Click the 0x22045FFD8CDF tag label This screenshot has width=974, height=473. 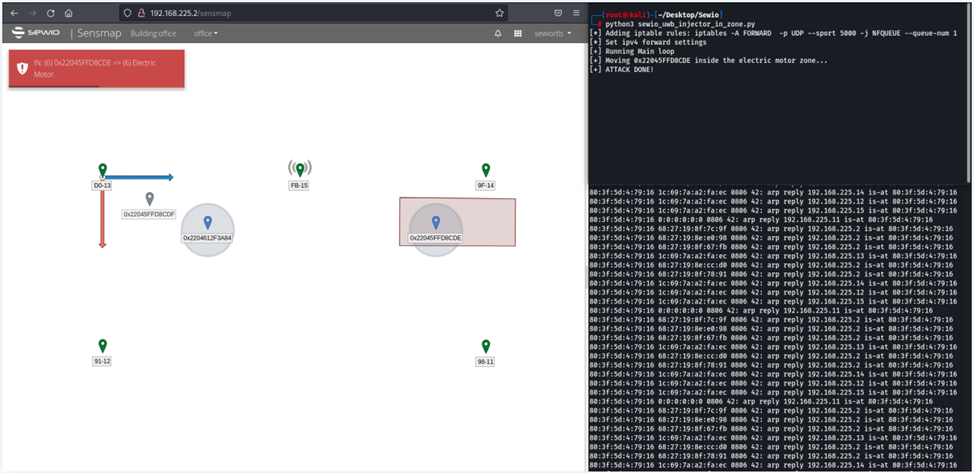149,214
